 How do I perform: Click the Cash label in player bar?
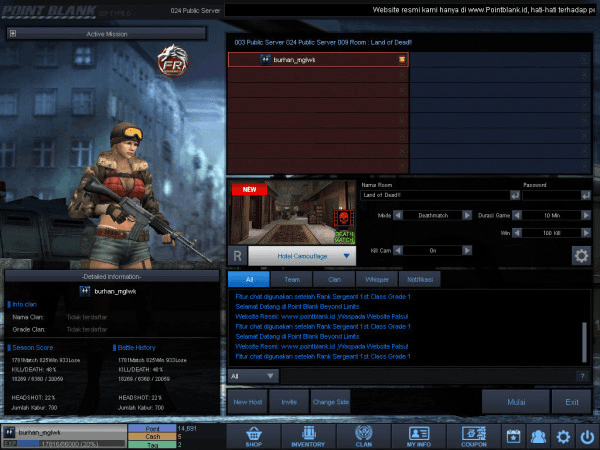tap(152, 437)
